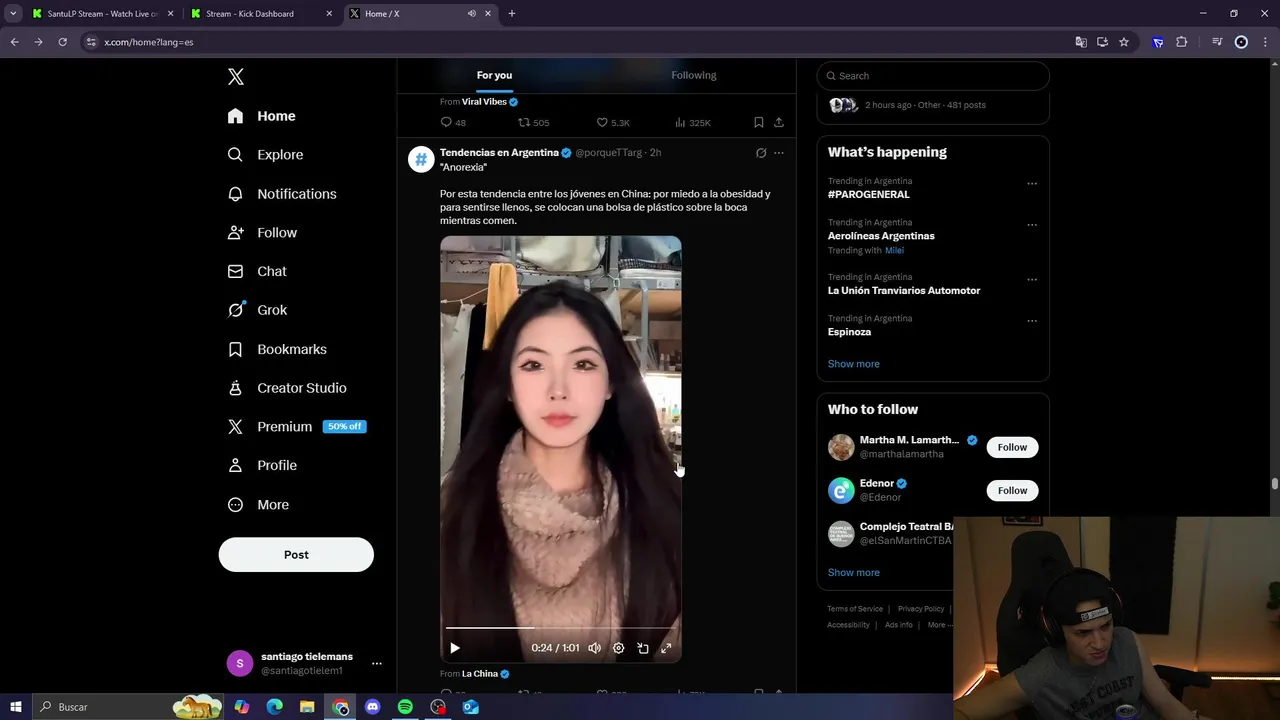Open account menu dots beside santiago tielemans
Viewport: 1280px width, 720px height.
376,663
